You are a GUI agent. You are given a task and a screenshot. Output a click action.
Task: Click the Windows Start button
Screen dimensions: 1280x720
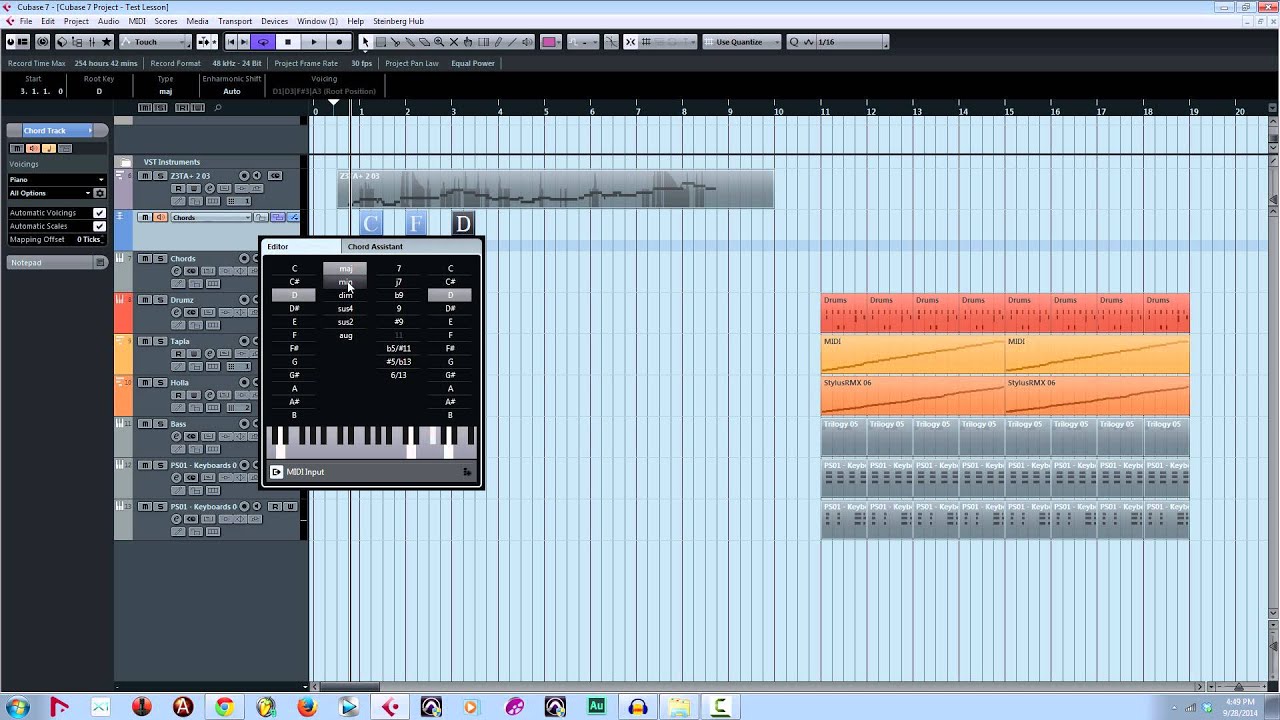point(17,707)
